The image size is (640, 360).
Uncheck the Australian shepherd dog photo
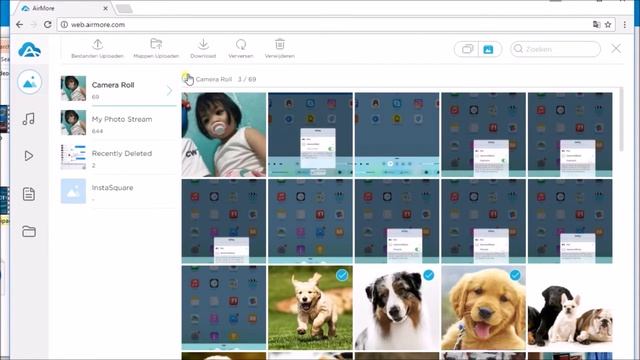(429, 276)
